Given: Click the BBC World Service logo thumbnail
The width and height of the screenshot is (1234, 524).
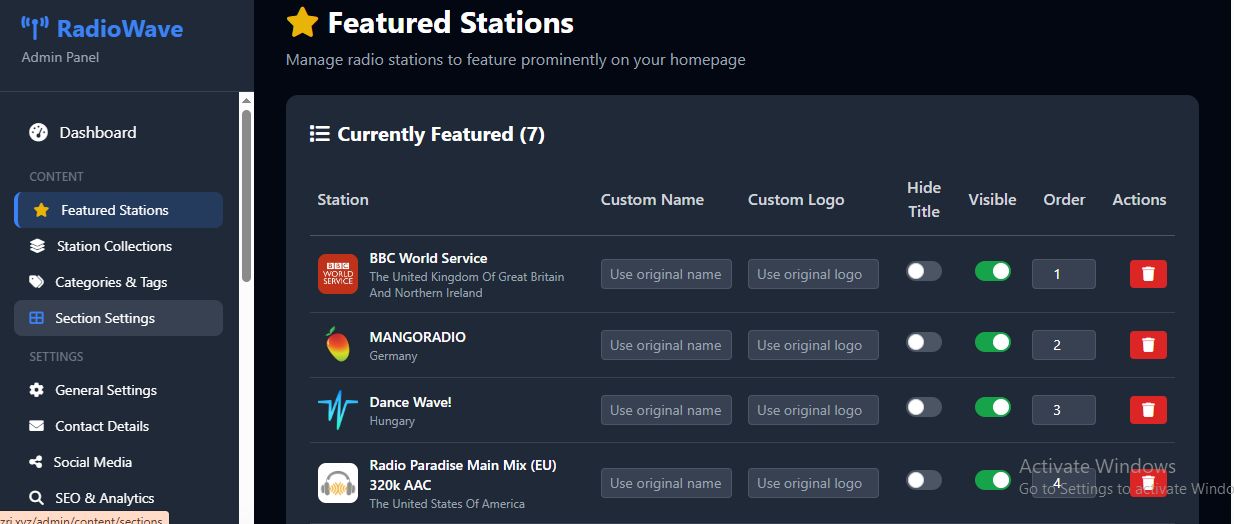Looking at the screenshot, I should [x=338, y=274].
